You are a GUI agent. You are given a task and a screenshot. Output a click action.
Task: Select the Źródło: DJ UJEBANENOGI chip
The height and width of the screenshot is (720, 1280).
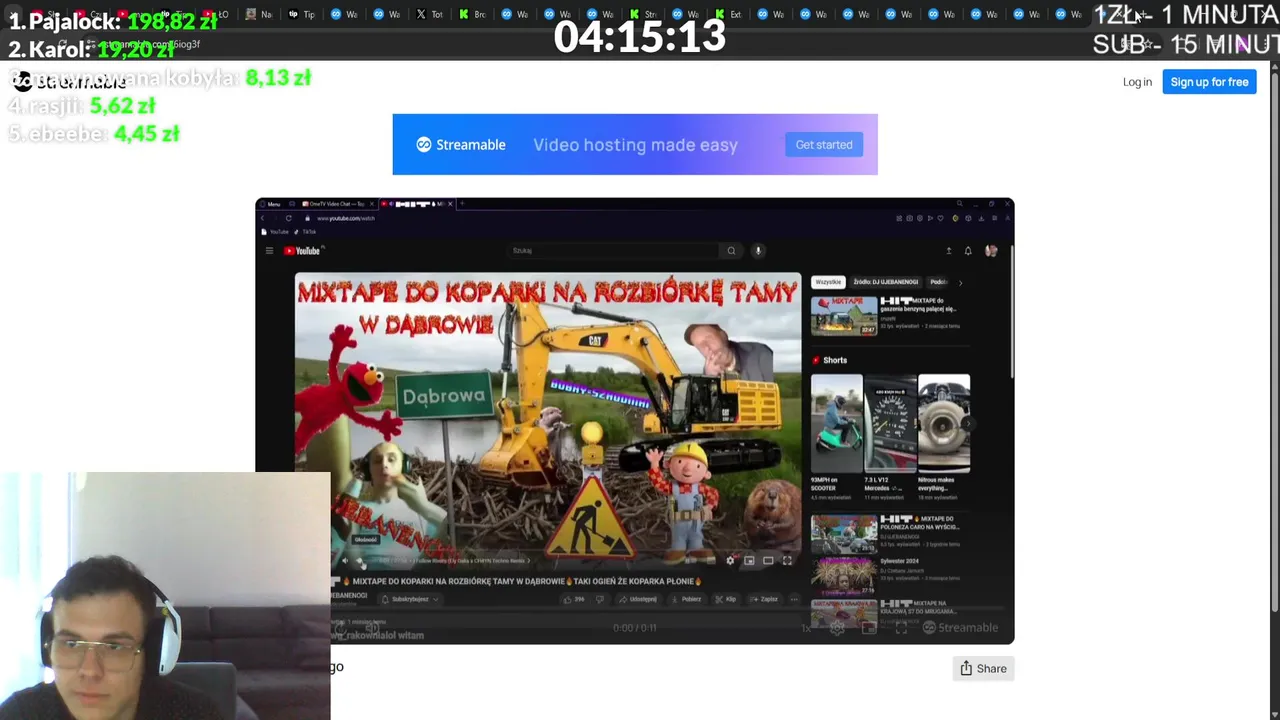pos(886,282)
